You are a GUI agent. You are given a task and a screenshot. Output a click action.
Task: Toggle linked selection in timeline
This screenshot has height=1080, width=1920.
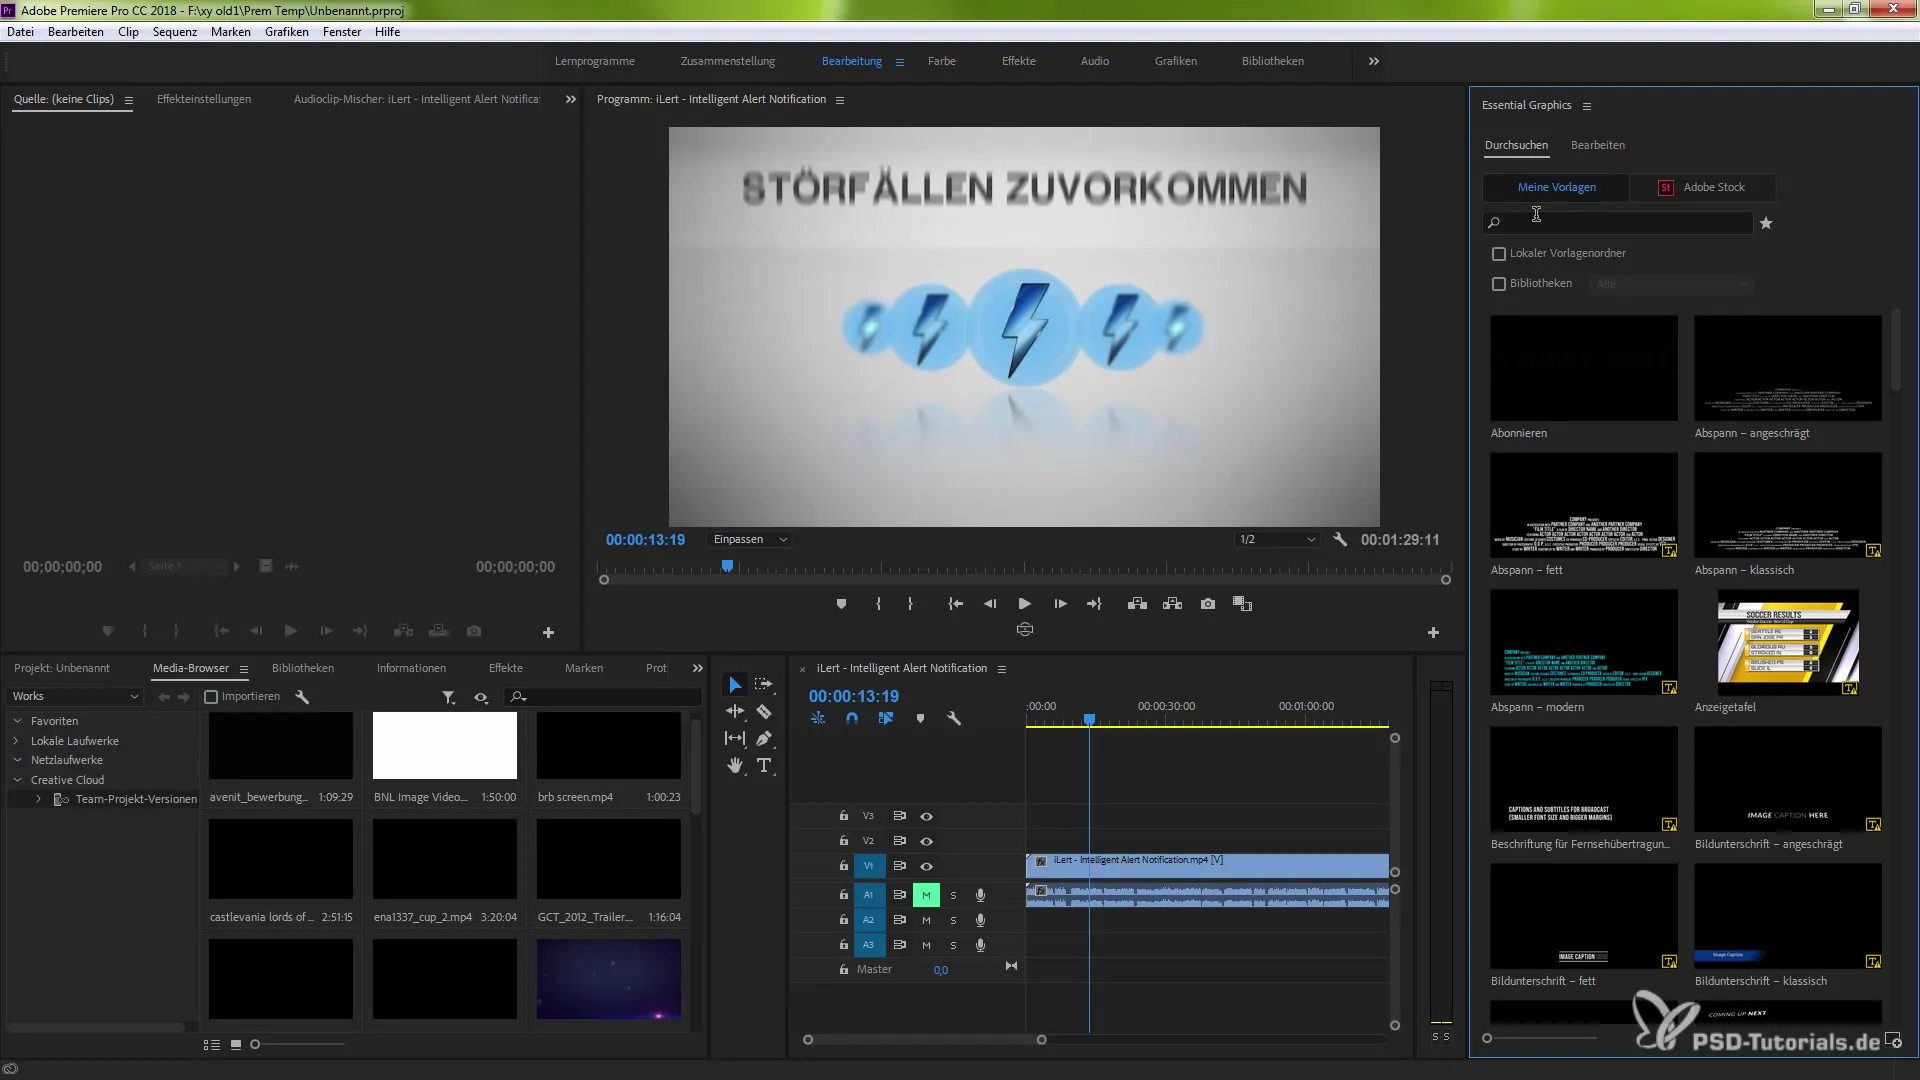coord(886,718)
